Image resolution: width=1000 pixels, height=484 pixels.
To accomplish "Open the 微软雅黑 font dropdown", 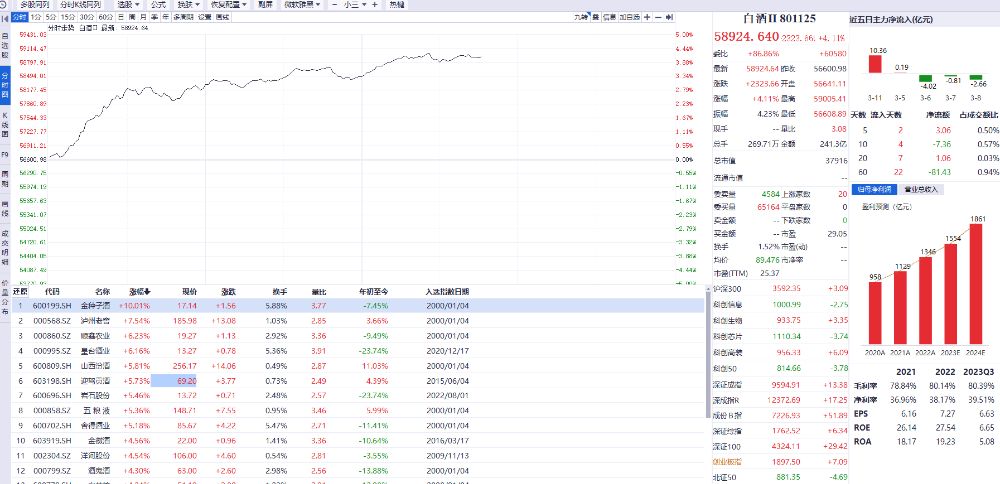I will pyautogui.click(x=298, y=5).
